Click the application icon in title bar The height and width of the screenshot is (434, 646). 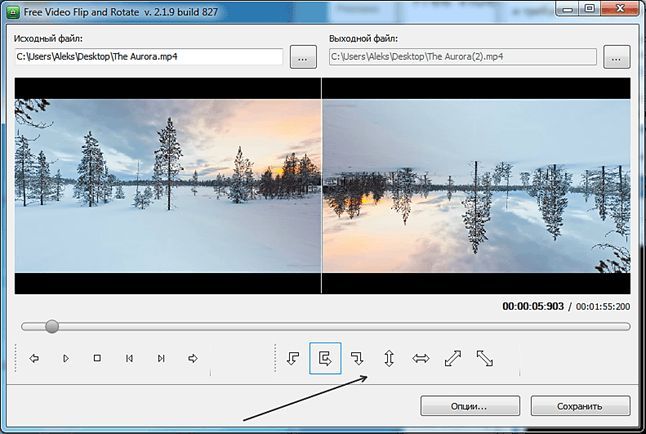[14, 12]
